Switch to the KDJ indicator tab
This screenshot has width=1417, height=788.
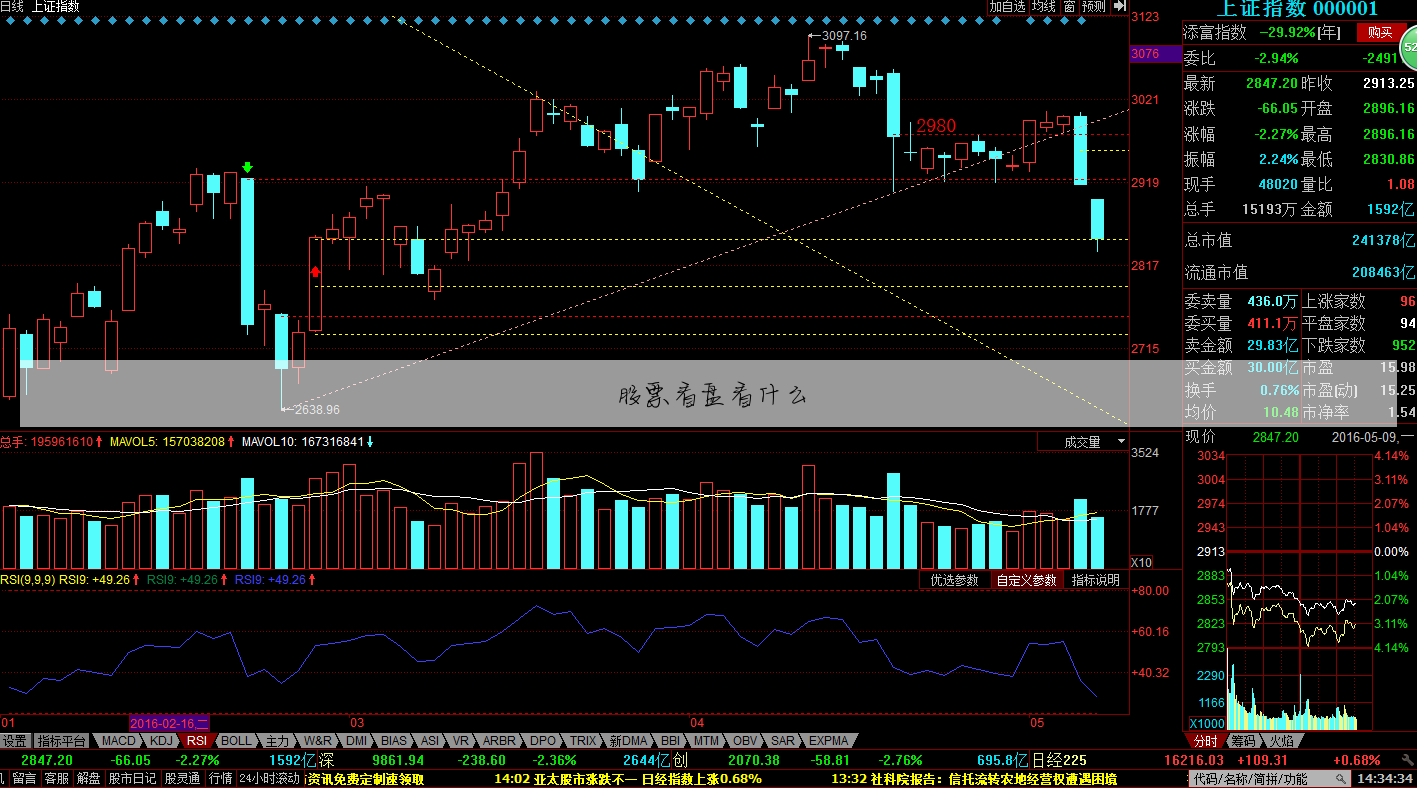[x=161, y=741]
